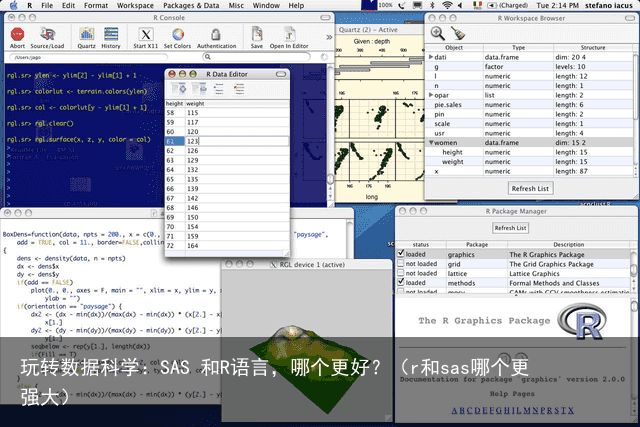The width and height of the screenshot is (640, 427).
Task: Click help index letter A link
Action: click(455, 411)
